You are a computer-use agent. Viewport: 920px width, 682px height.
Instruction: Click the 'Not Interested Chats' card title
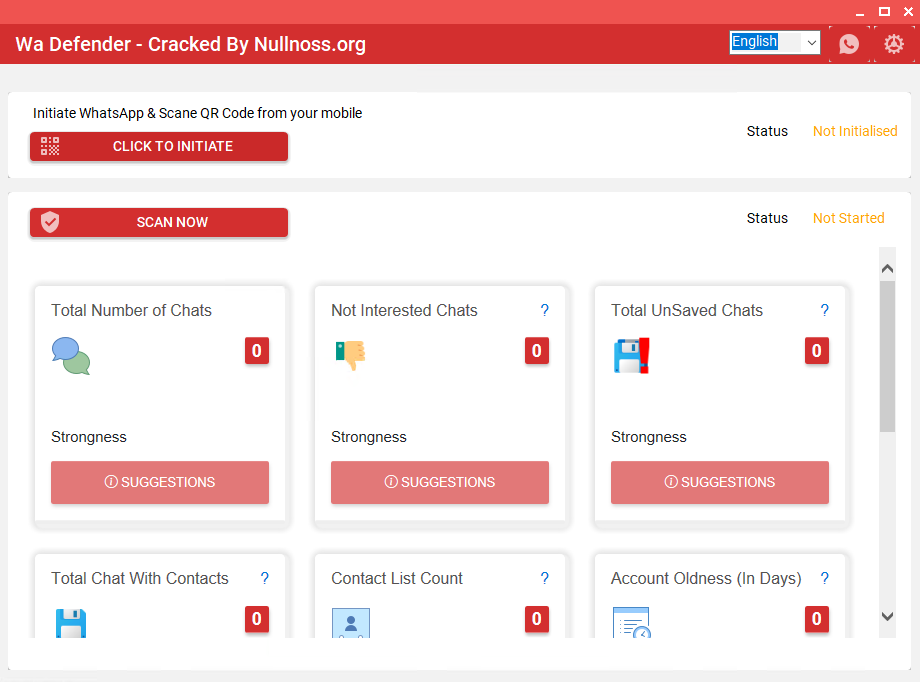[x=404, y=310]
